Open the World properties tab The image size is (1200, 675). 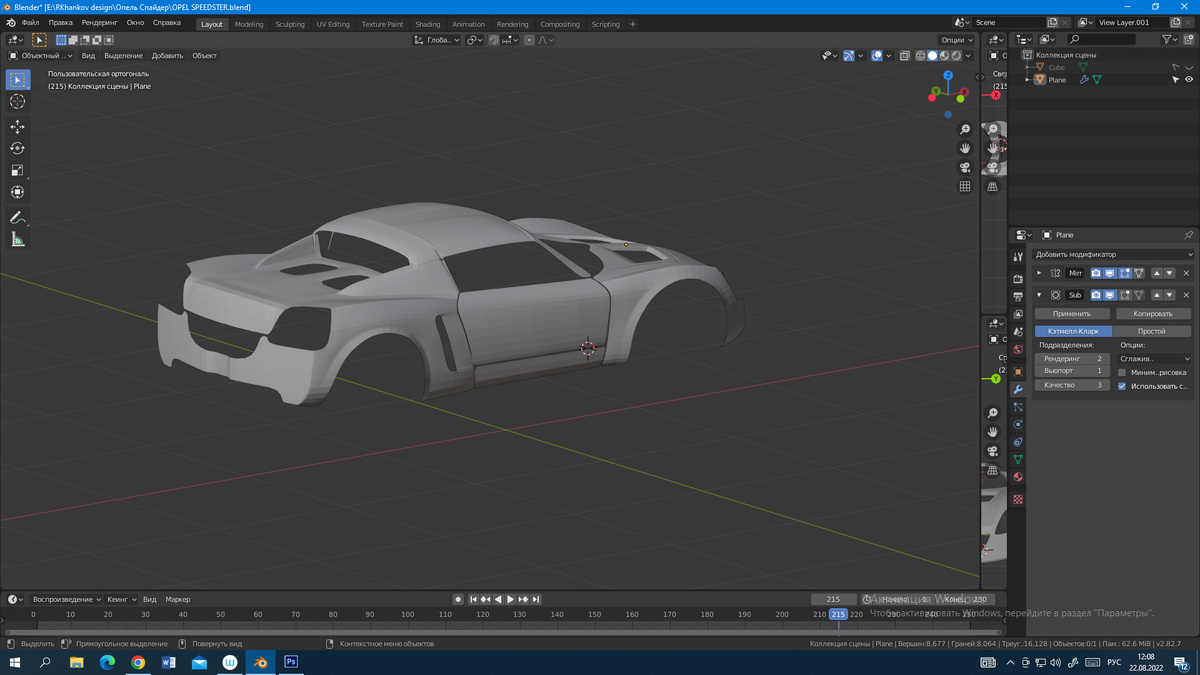(1018, 350)
